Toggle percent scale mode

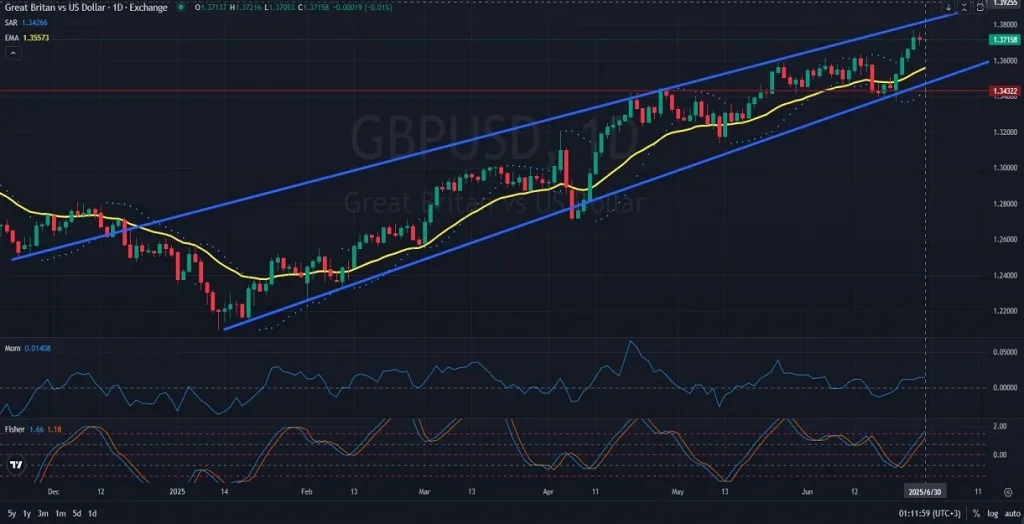976,513
